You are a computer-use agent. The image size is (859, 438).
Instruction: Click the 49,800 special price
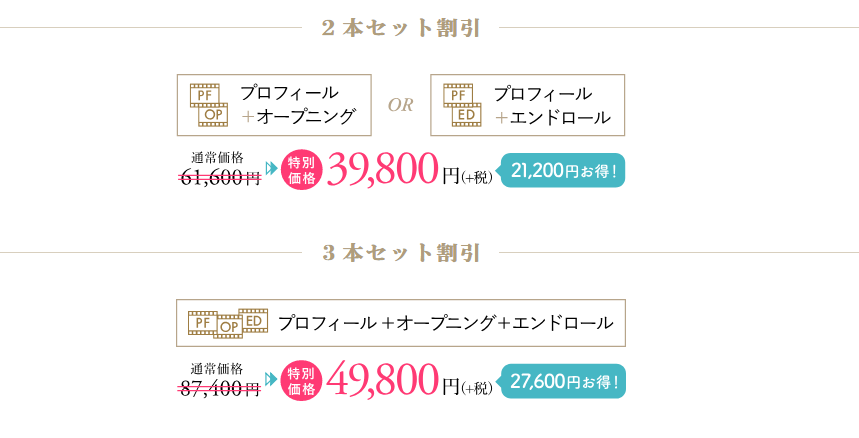(x=382, y=380)
